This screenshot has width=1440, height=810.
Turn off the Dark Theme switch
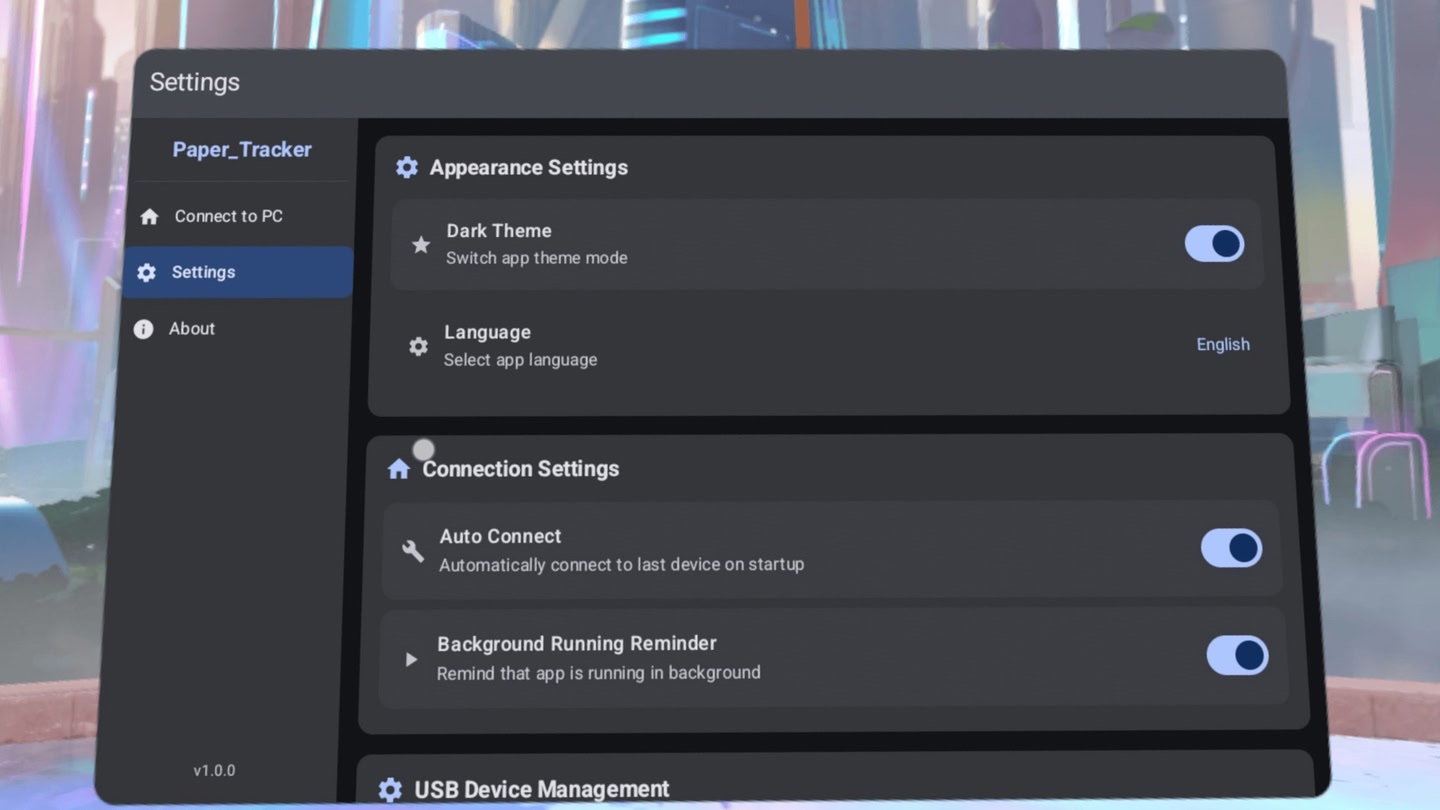click(1214, 244)
